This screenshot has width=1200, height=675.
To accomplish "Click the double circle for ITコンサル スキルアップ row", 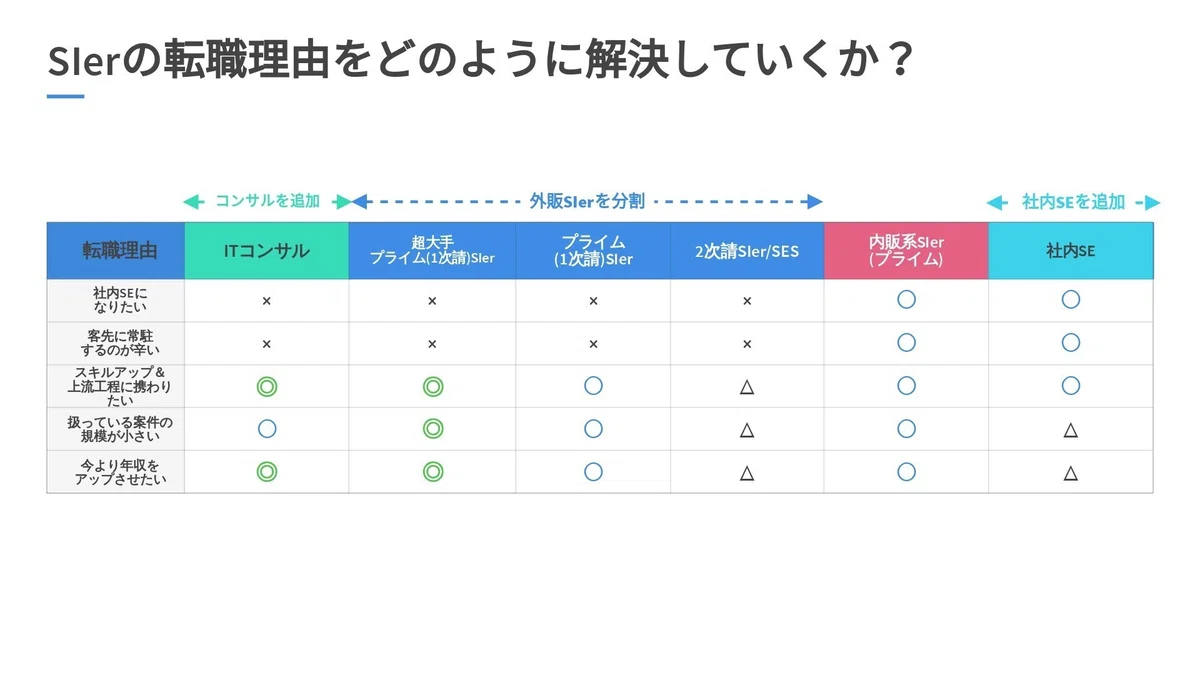I will [x=266, y=386].
